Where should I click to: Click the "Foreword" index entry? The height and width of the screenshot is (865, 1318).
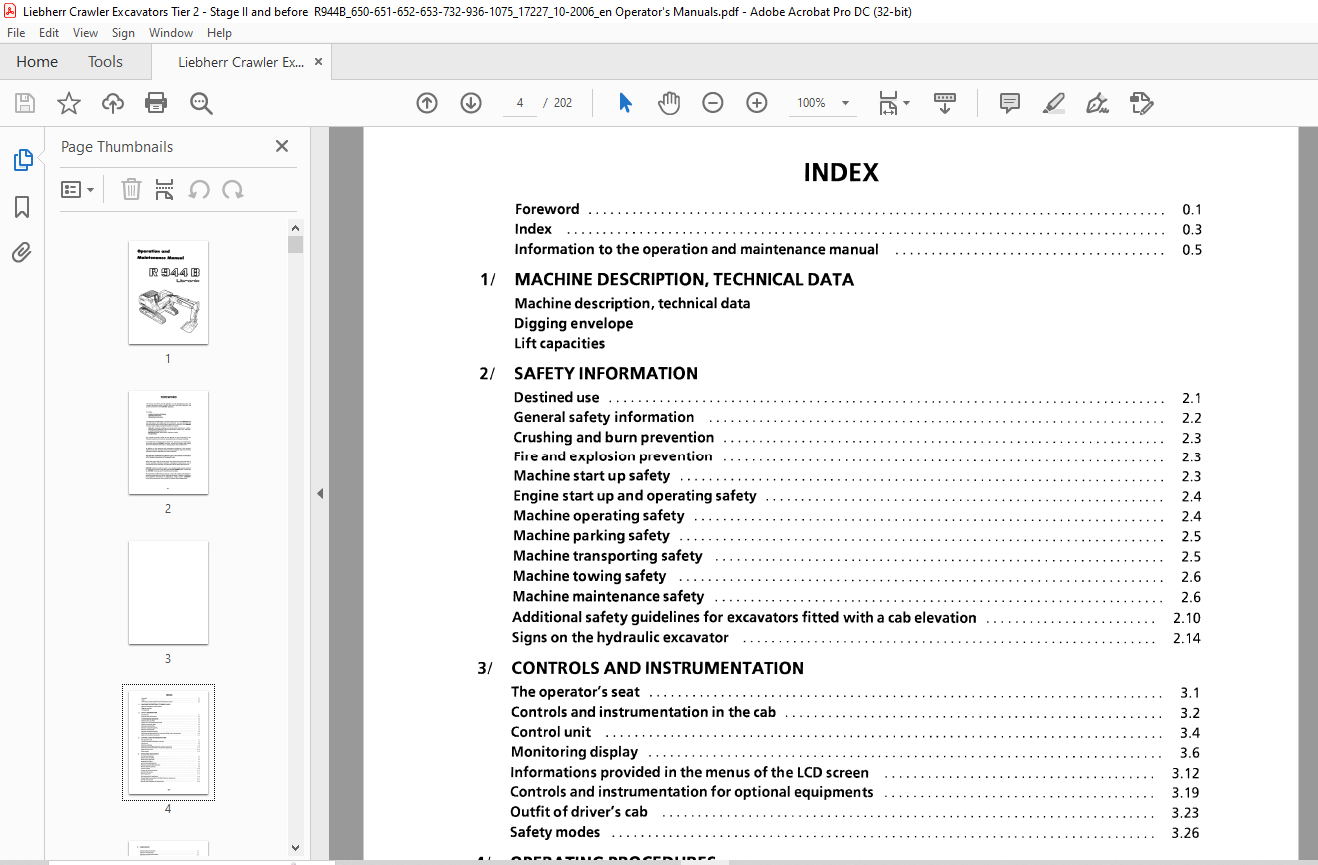(x=547, y=209)
